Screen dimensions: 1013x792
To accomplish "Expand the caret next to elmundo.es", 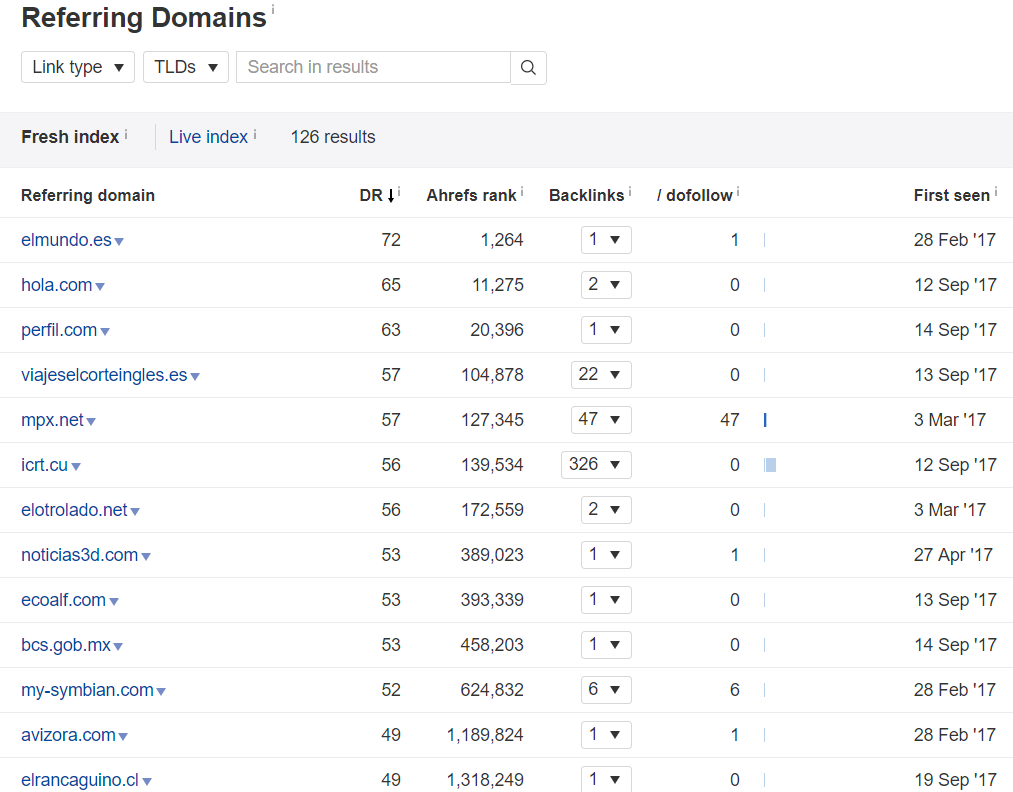I will pos(119,242).
